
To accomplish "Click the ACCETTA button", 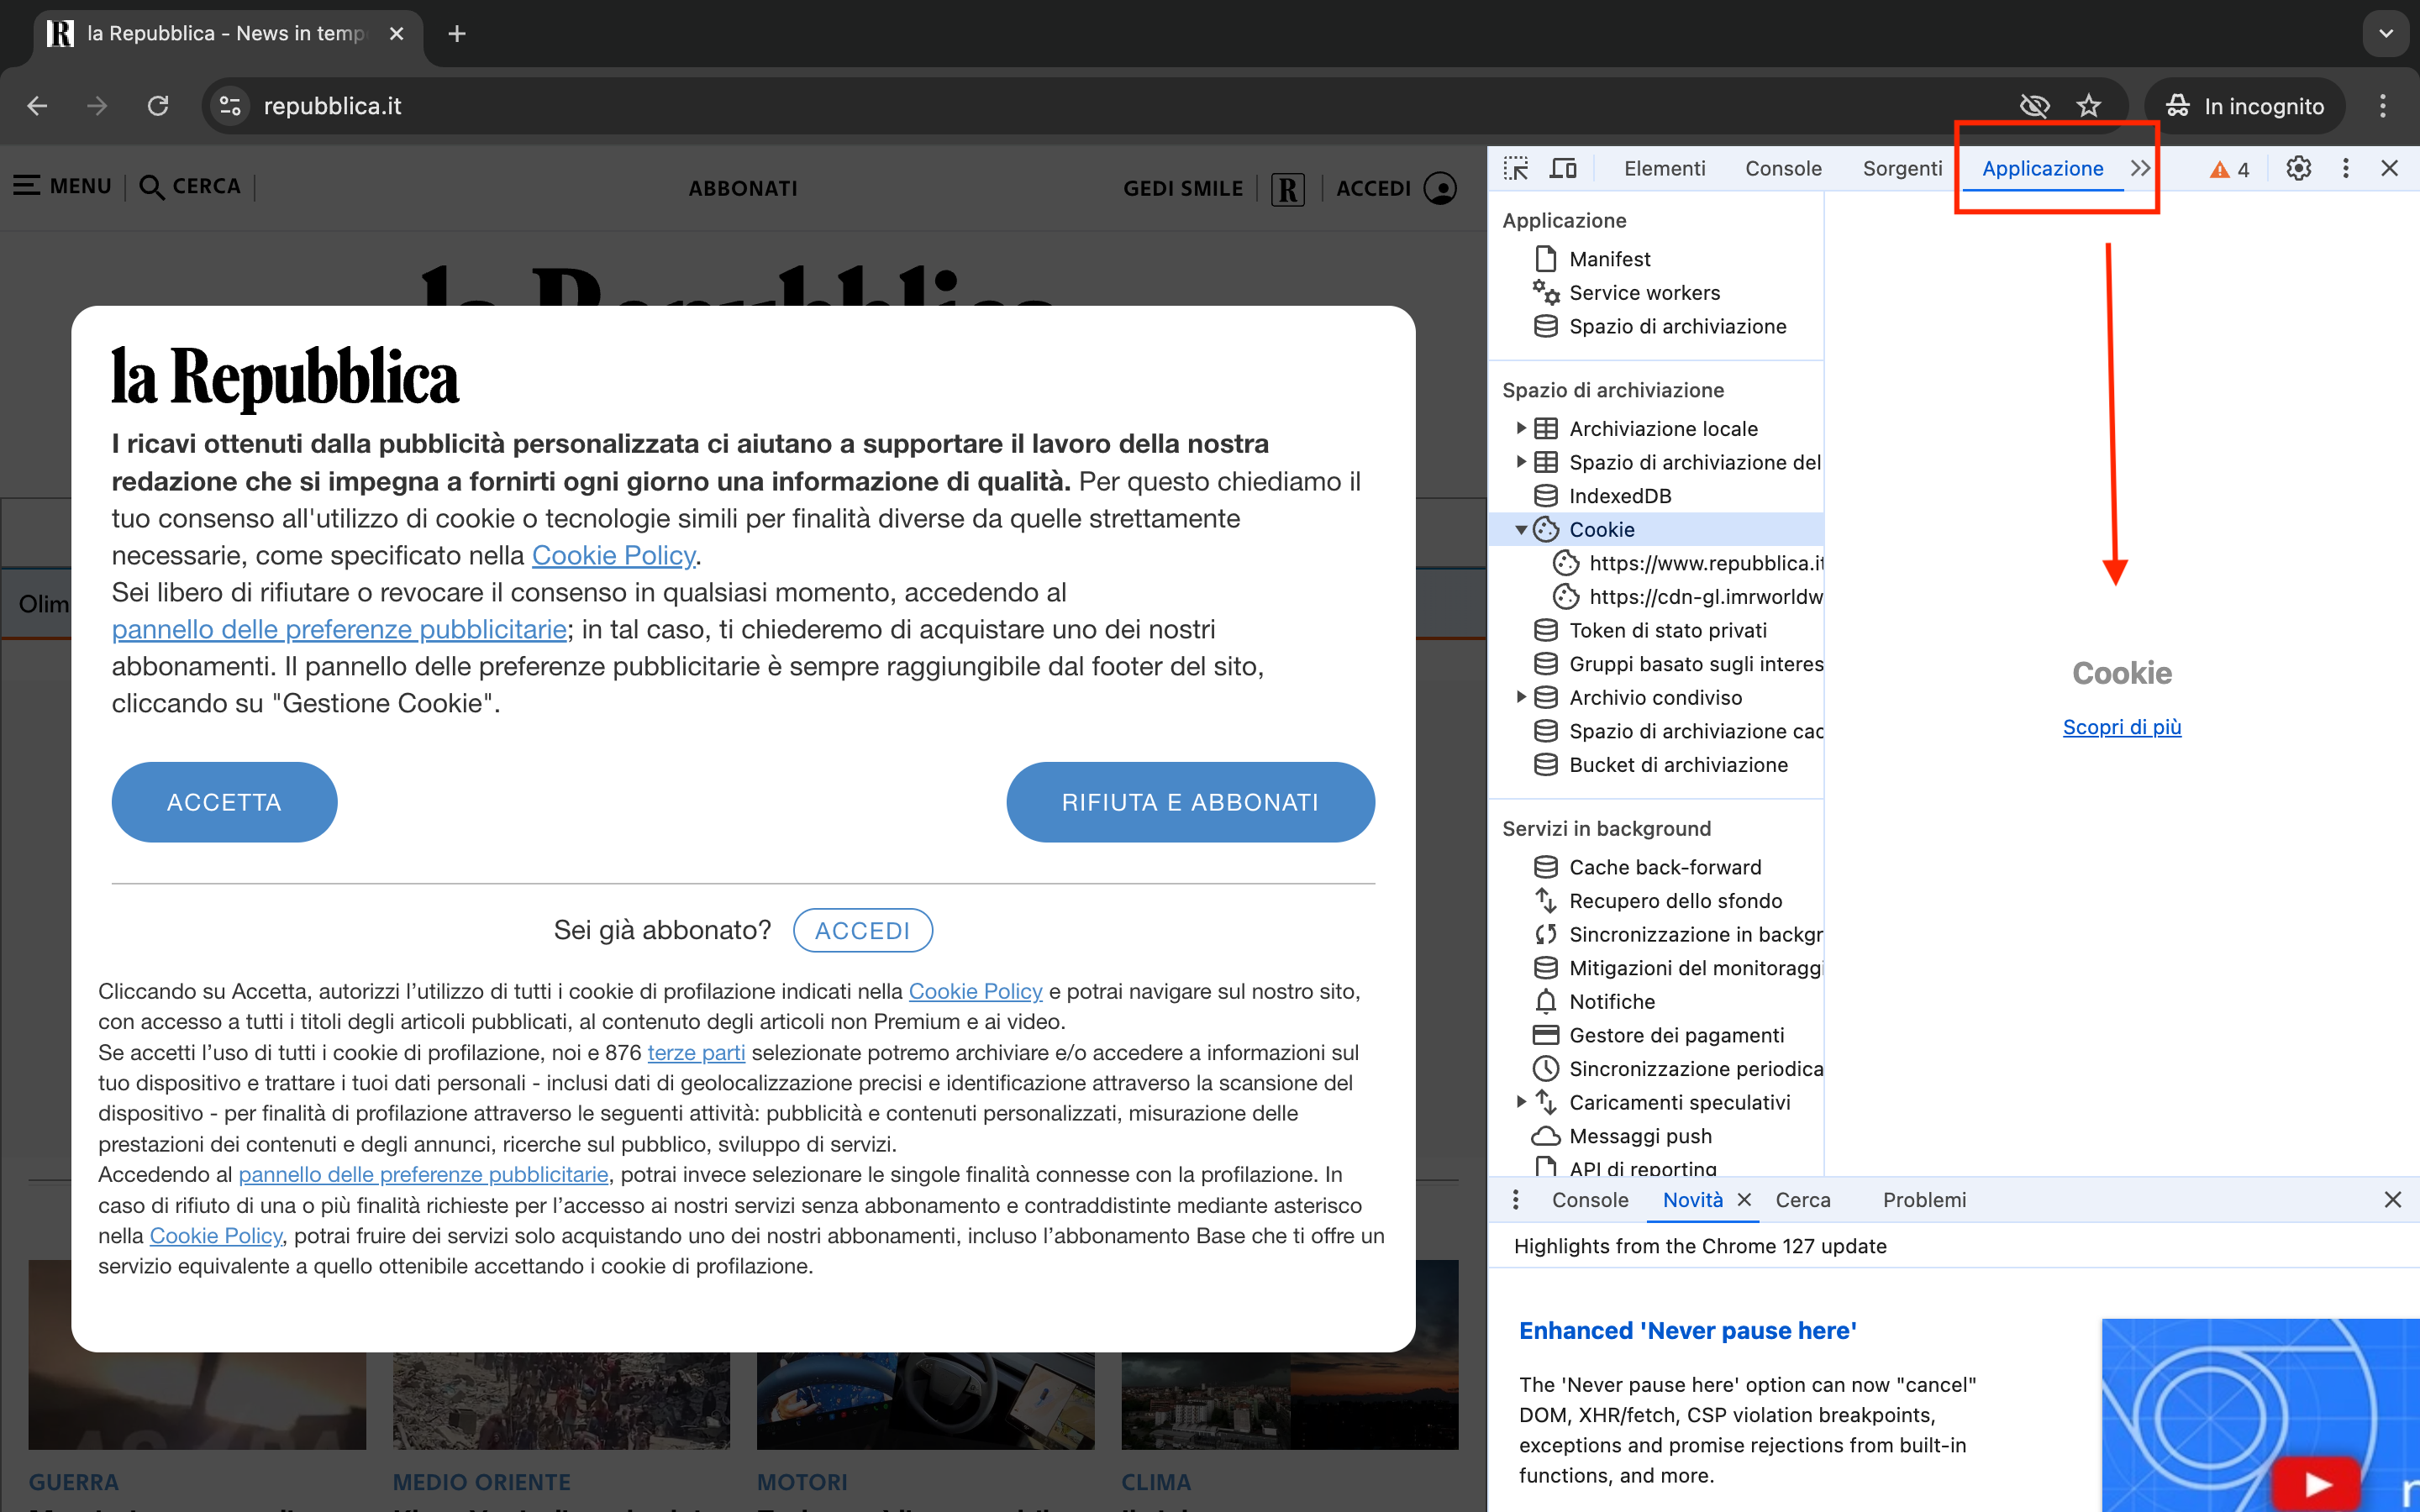I will point(224,801).
